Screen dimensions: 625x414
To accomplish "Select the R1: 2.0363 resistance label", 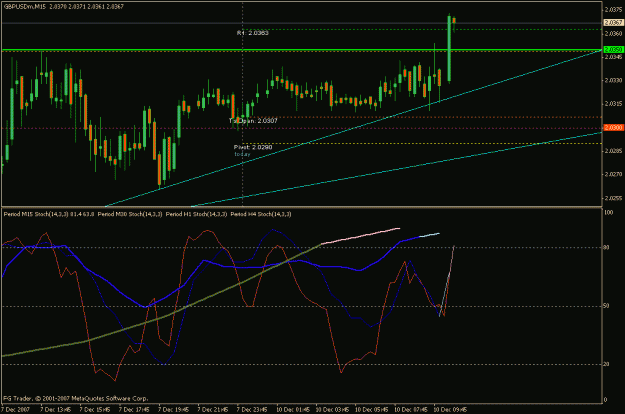I will click(253, 33).
